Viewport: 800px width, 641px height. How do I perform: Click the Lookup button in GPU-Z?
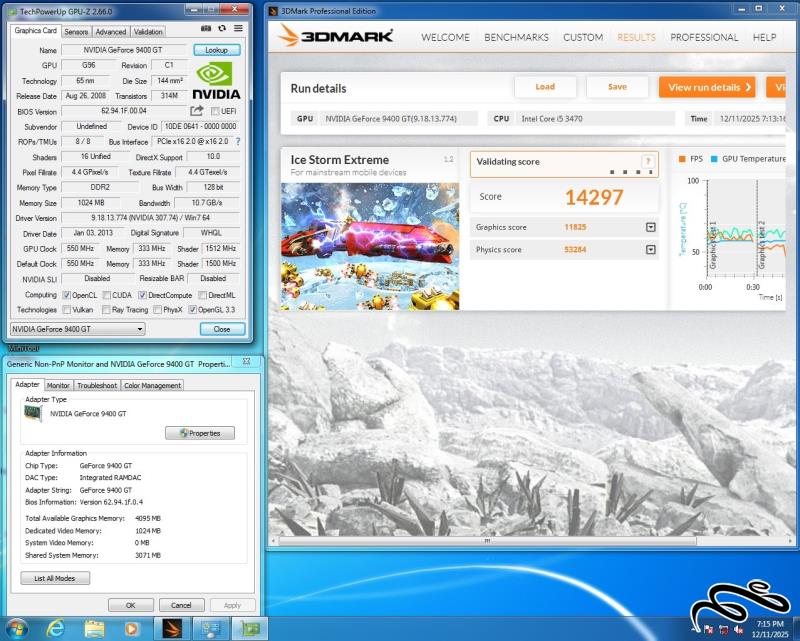216,50
